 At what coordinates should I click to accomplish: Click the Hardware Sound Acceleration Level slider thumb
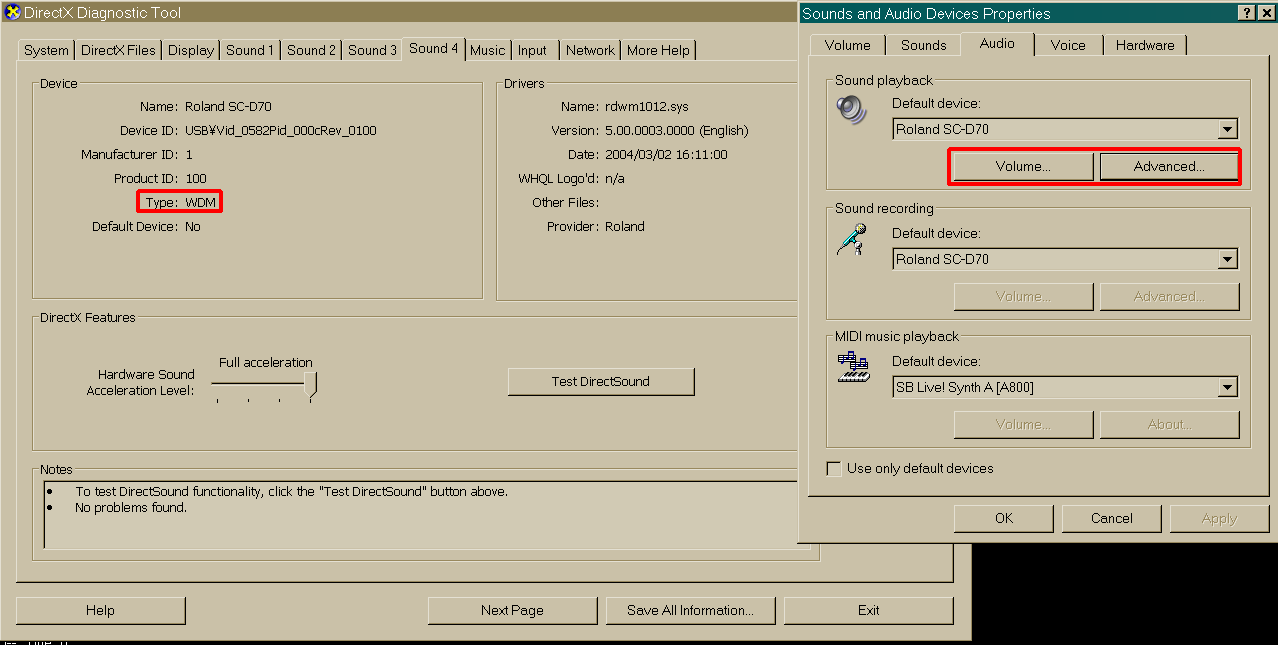pos(311,386)
